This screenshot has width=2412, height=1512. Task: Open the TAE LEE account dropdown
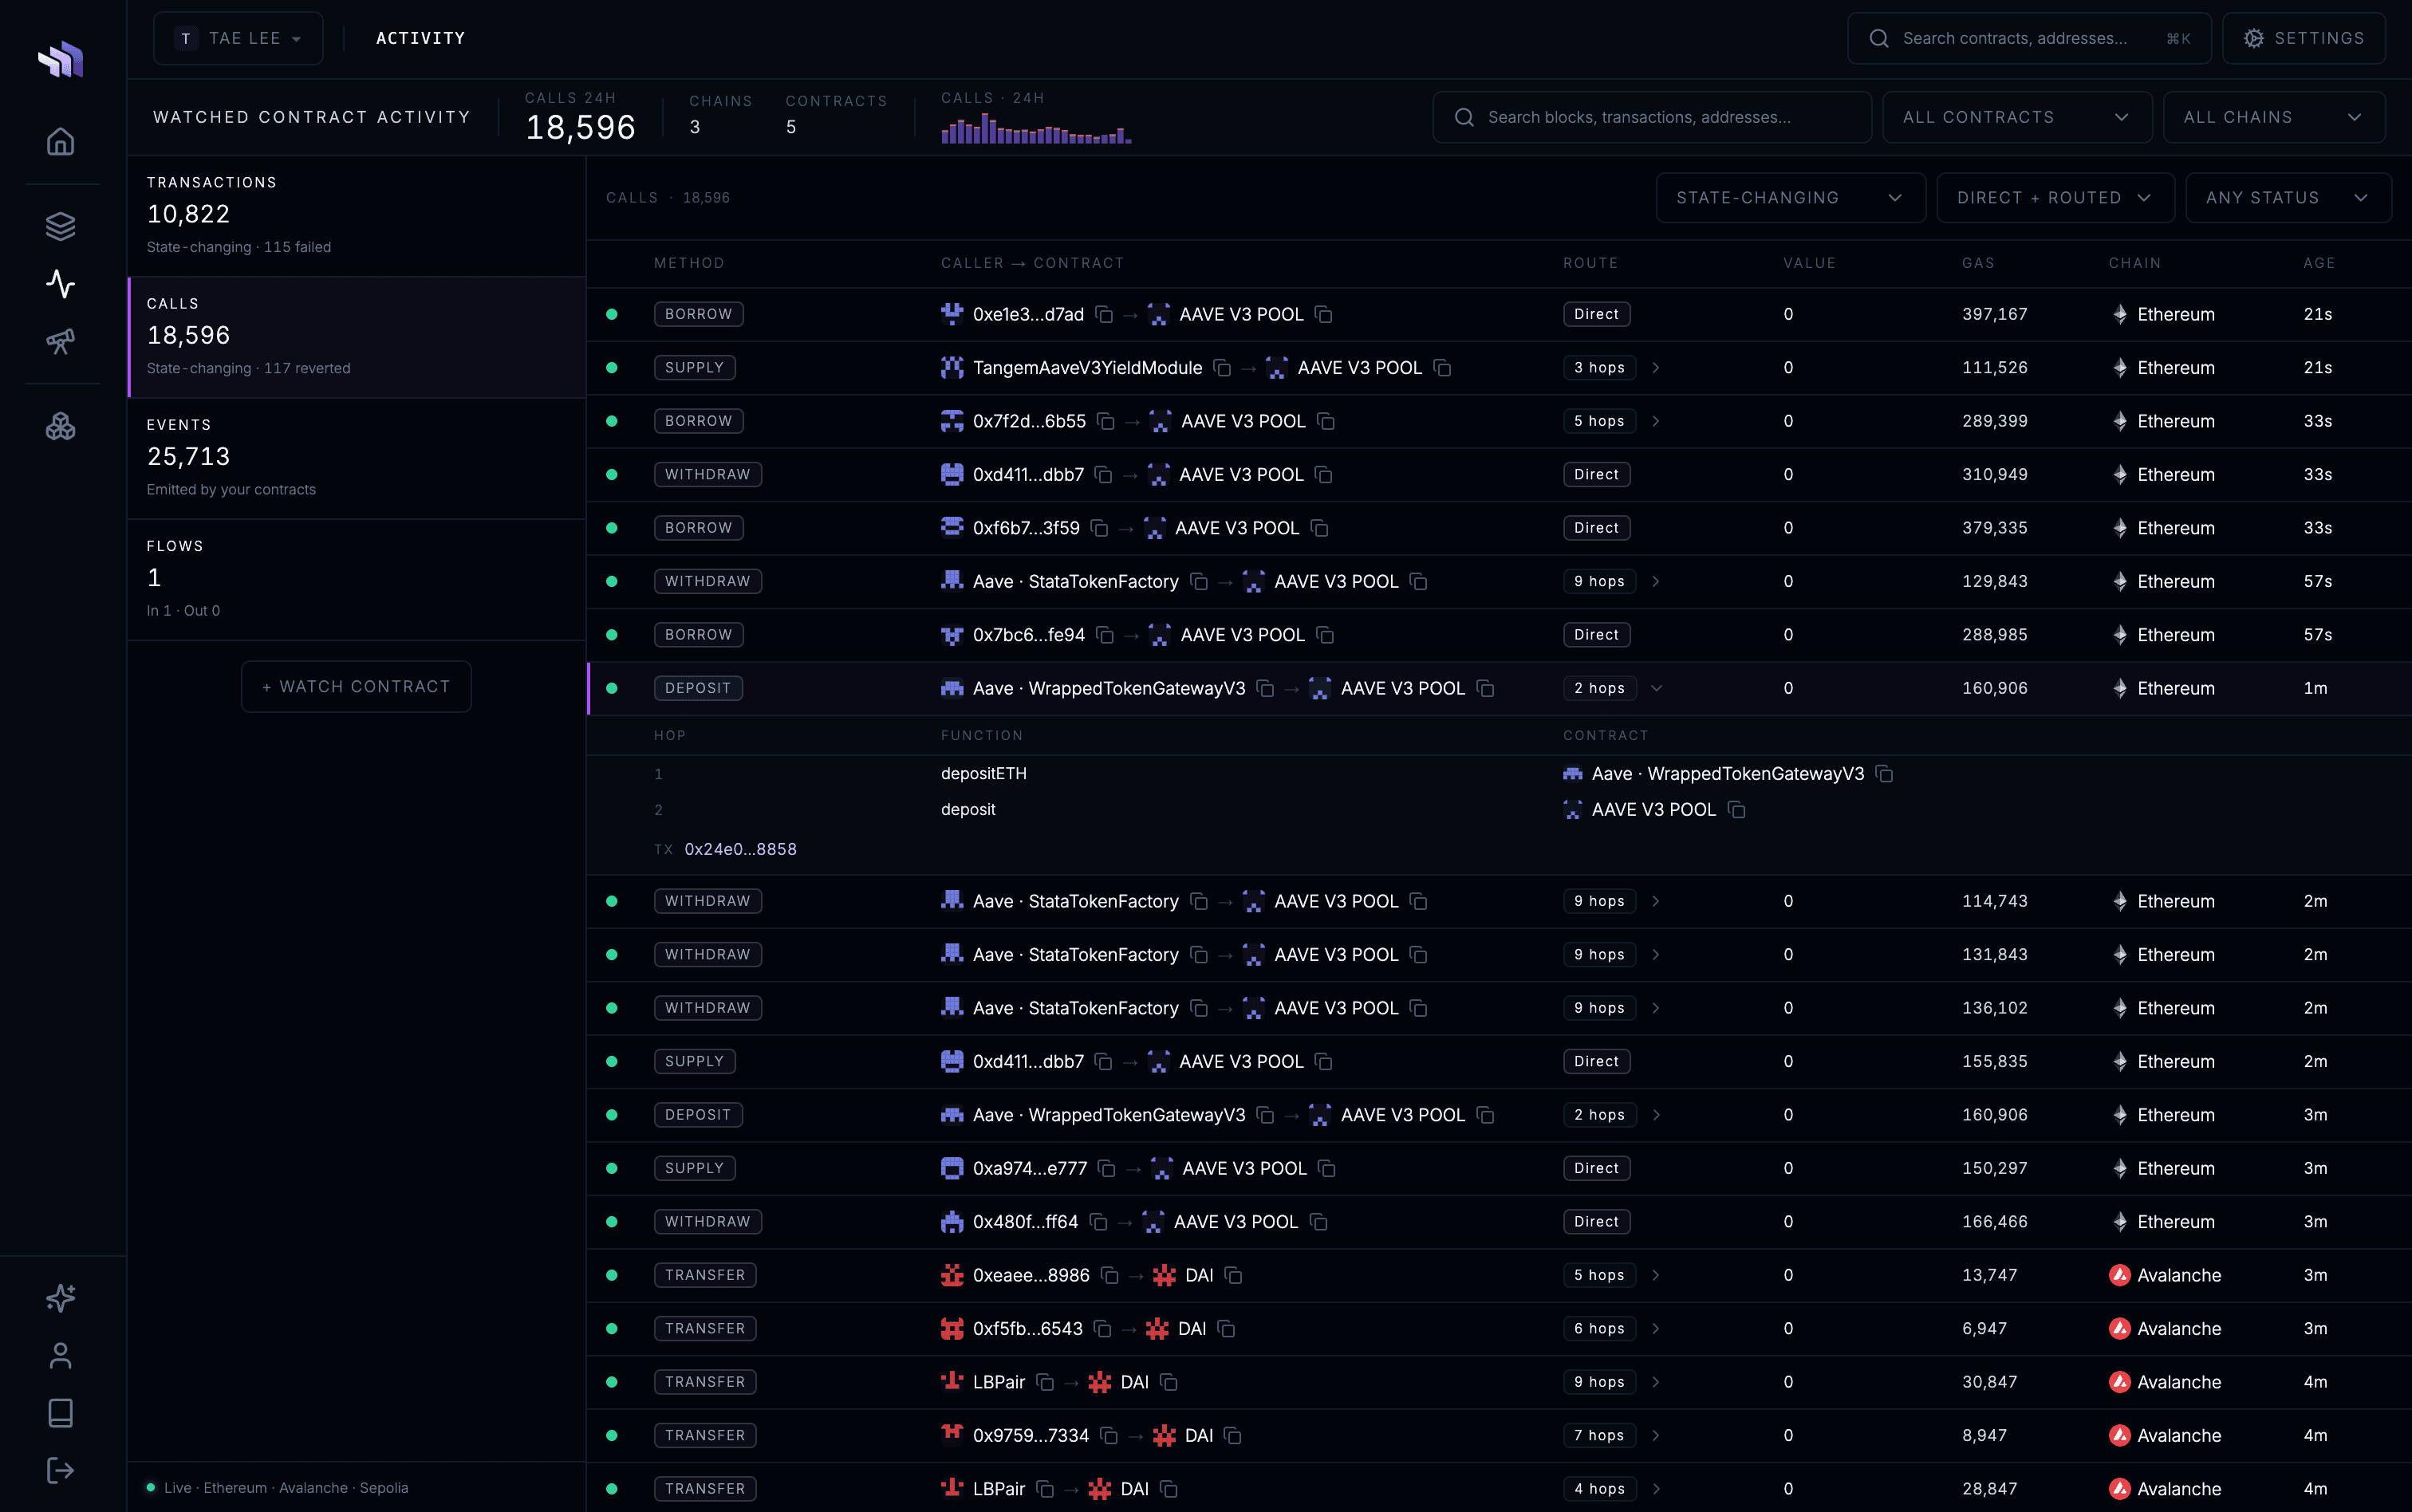(238, 38)
